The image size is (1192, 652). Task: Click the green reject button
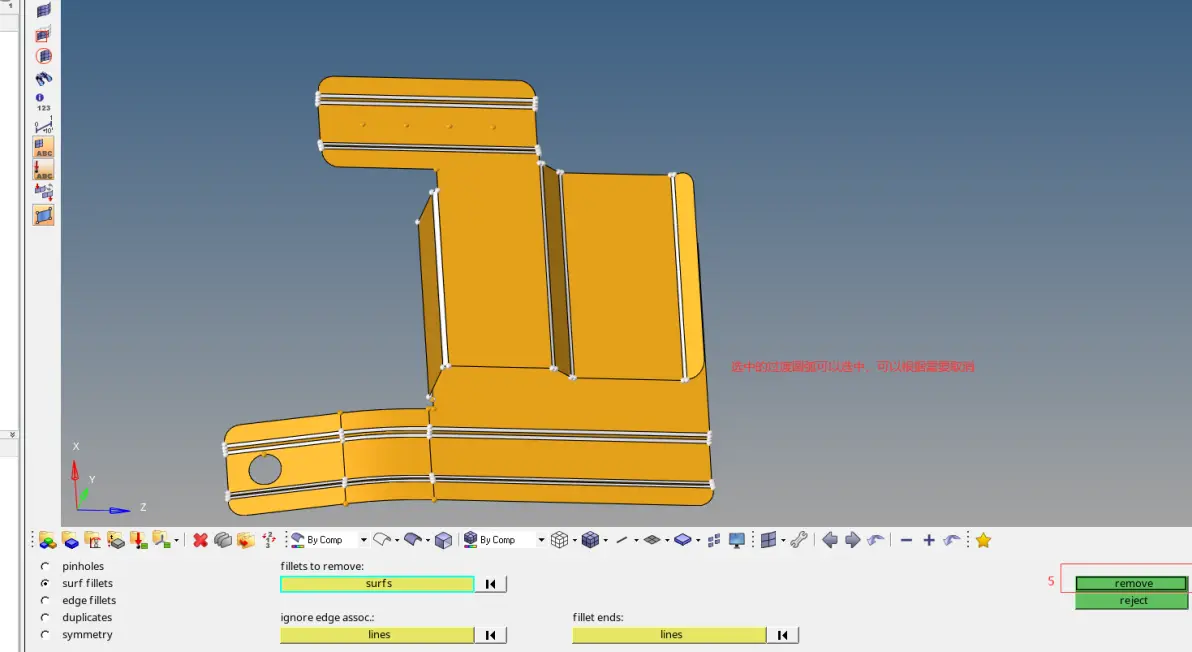pos(1131,600)
